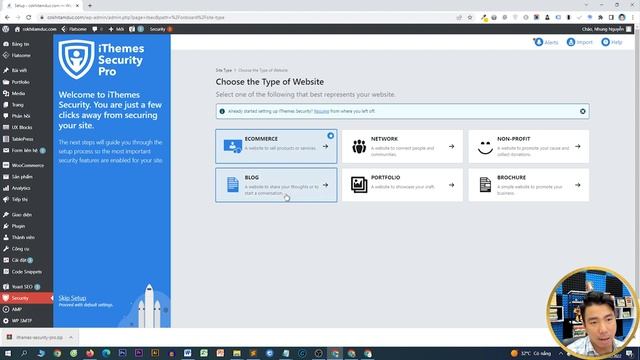
Task: Open the Help panel
Action: 612,42
